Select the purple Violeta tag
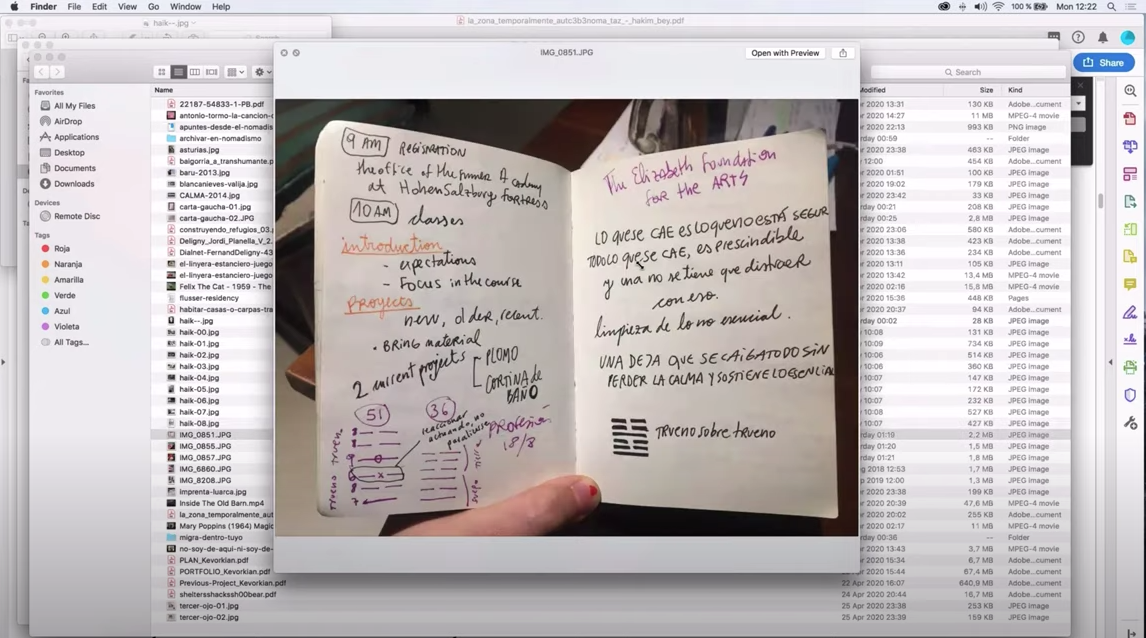 [66, 327]
